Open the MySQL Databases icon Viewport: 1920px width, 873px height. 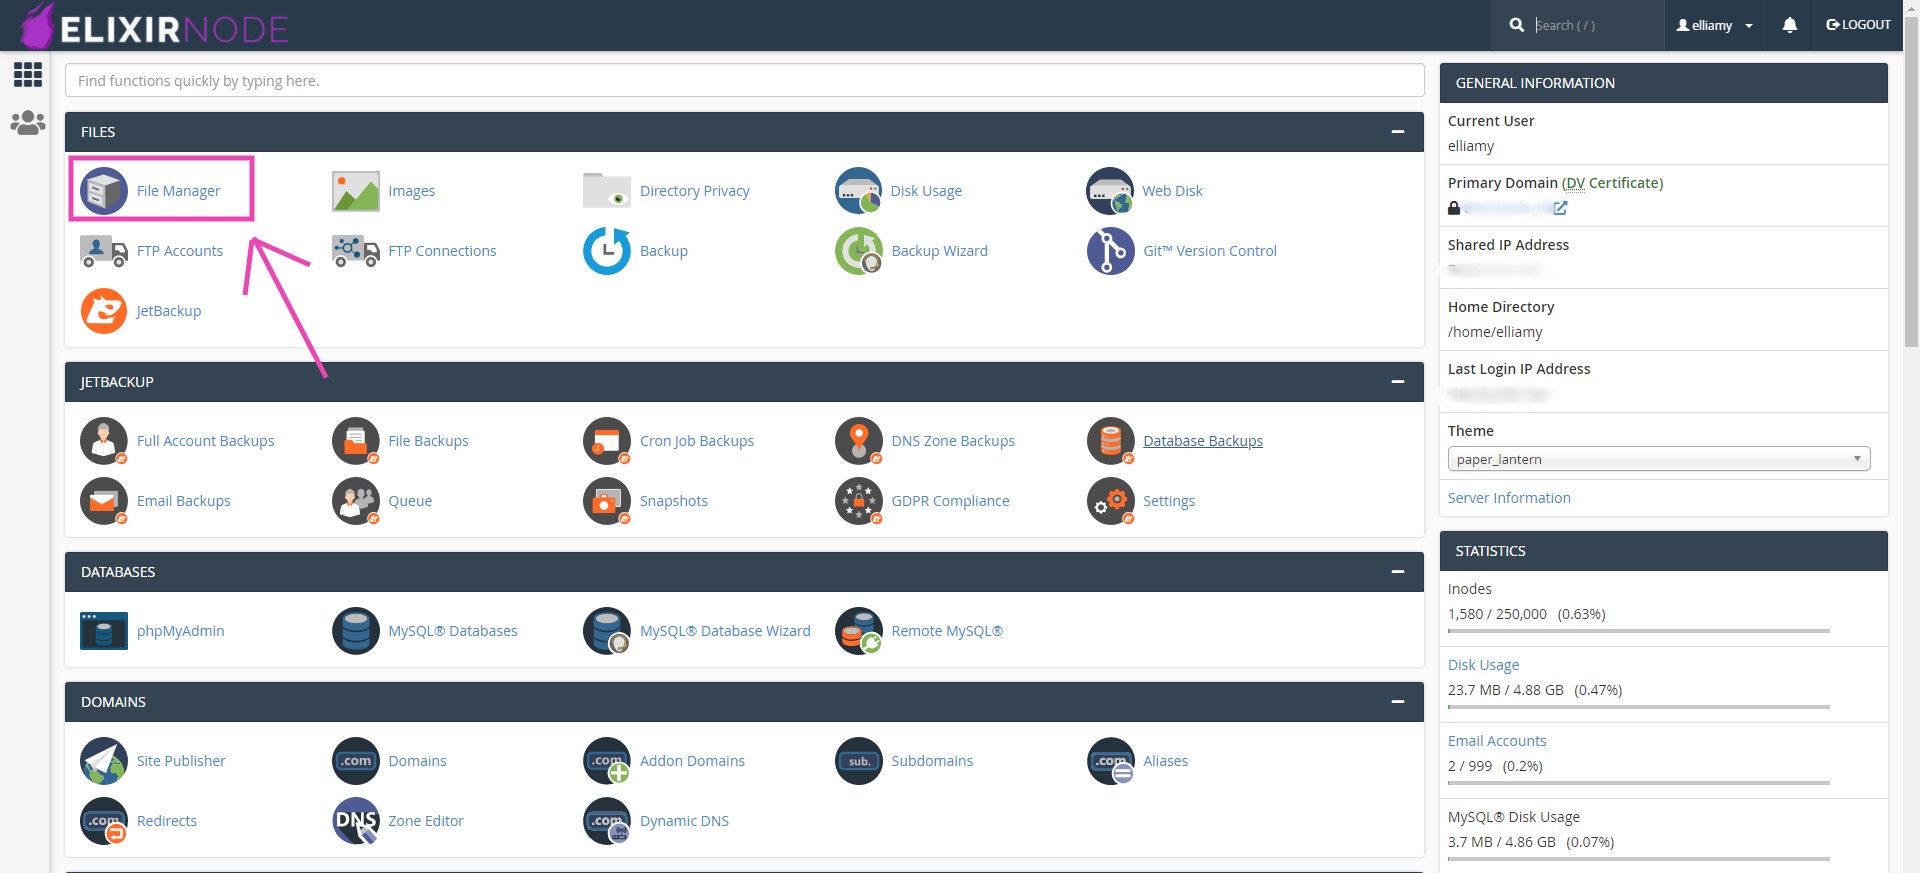pos(356,631)
